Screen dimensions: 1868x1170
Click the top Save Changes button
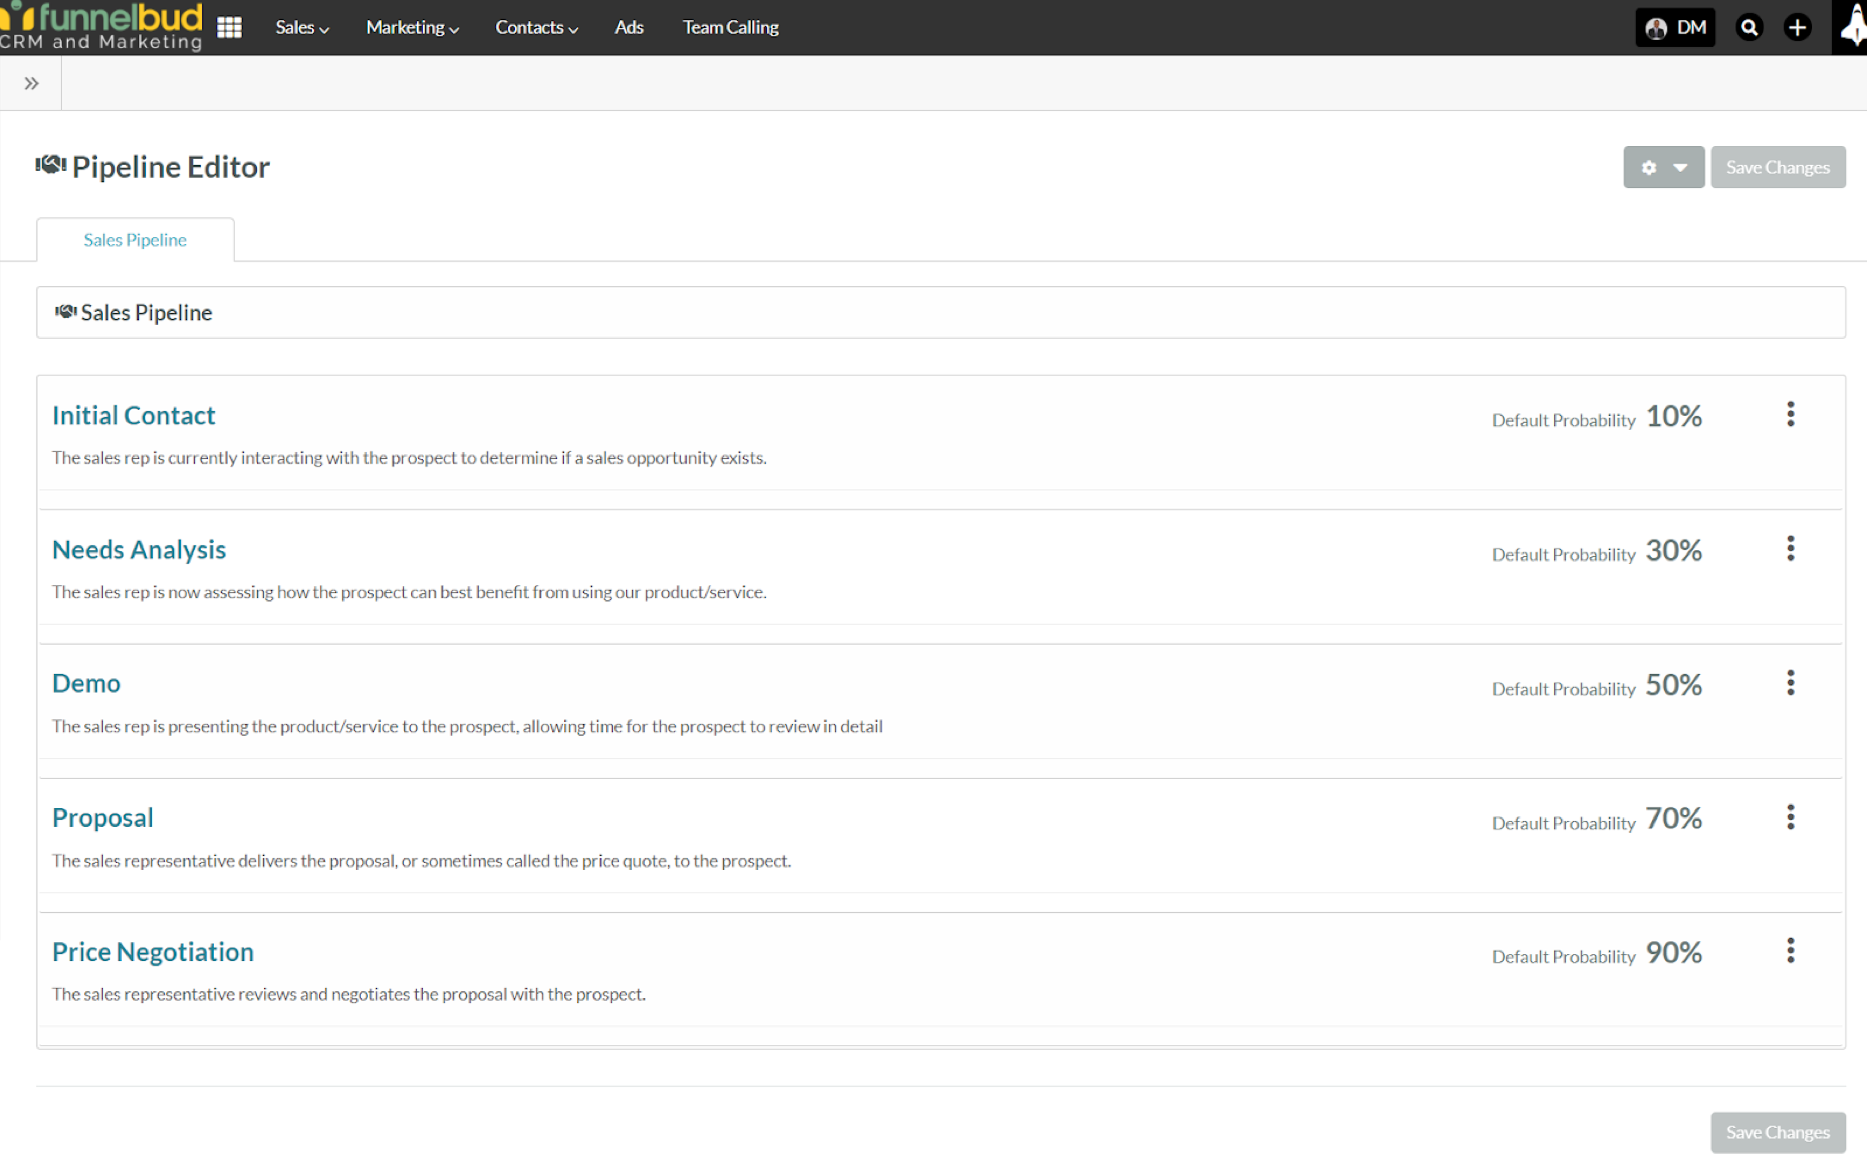tap(1778, 167)
